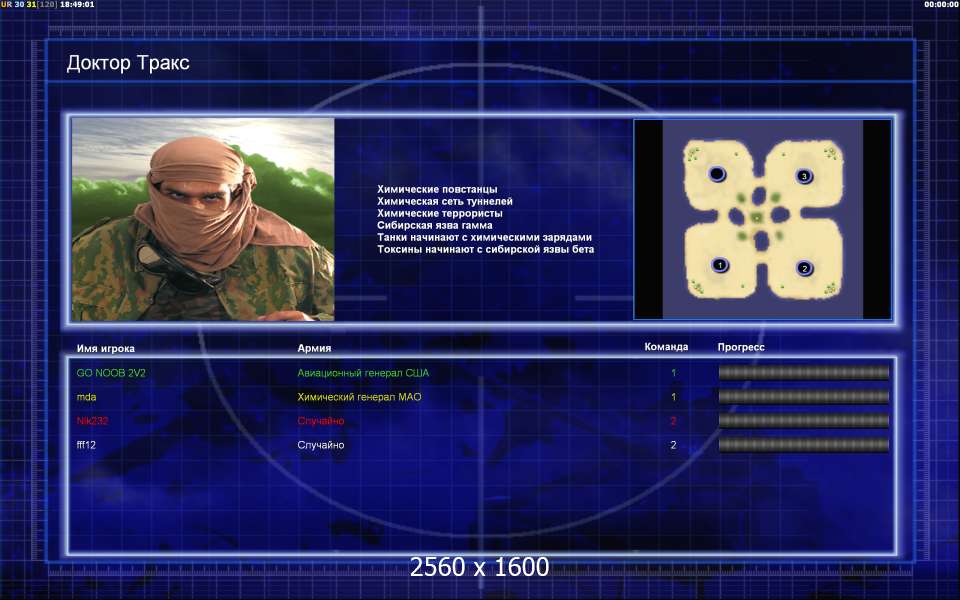This screenshot has height=600, width=960.
Task: Click the Имя игрока column header
Action: click(x=105, y=348)
